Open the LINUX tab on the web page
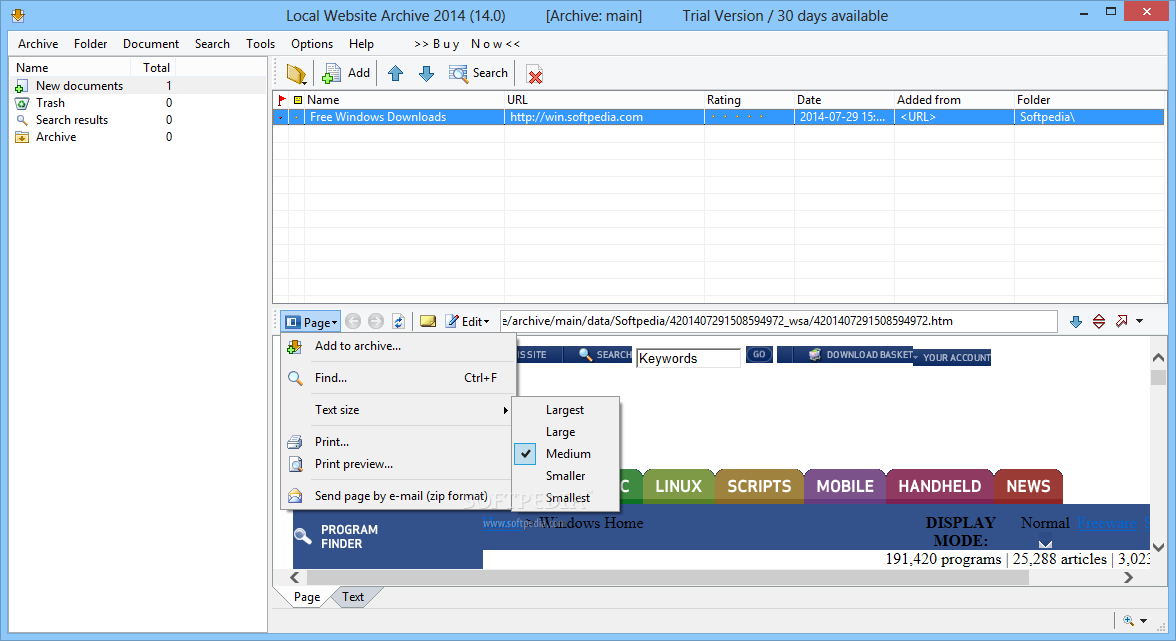Screen dimensions: 1176x641 (678, 487)
